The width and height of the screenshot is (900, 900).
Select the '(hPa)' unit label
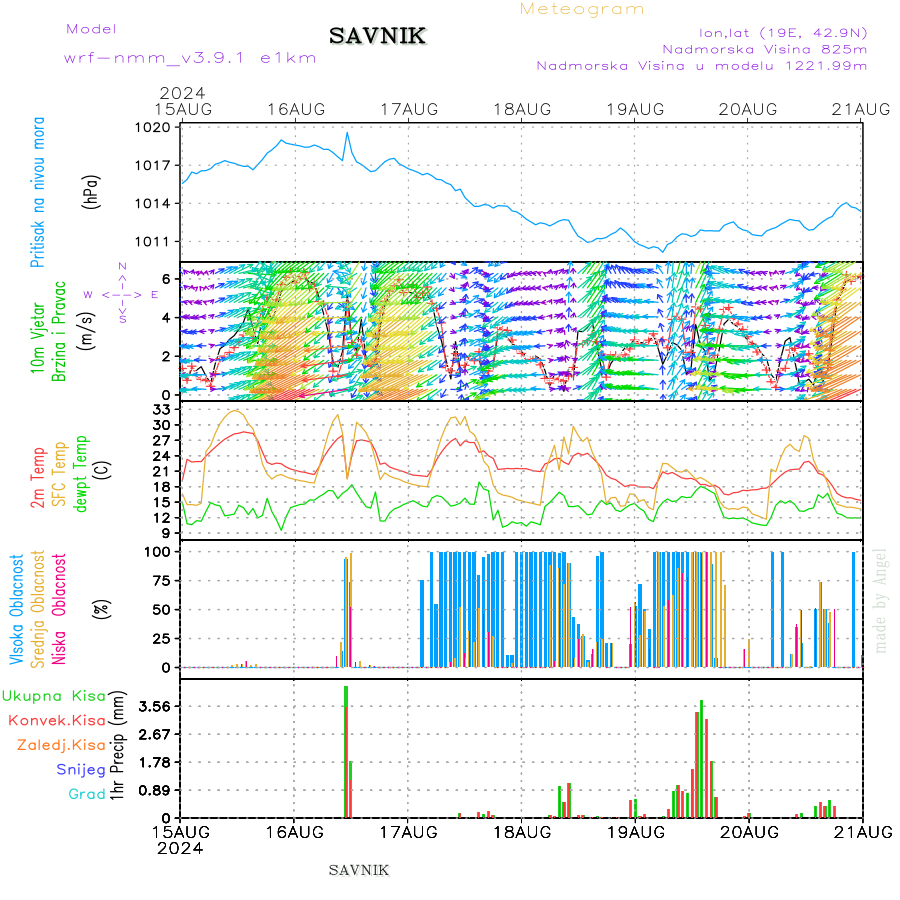coord(91,192)
